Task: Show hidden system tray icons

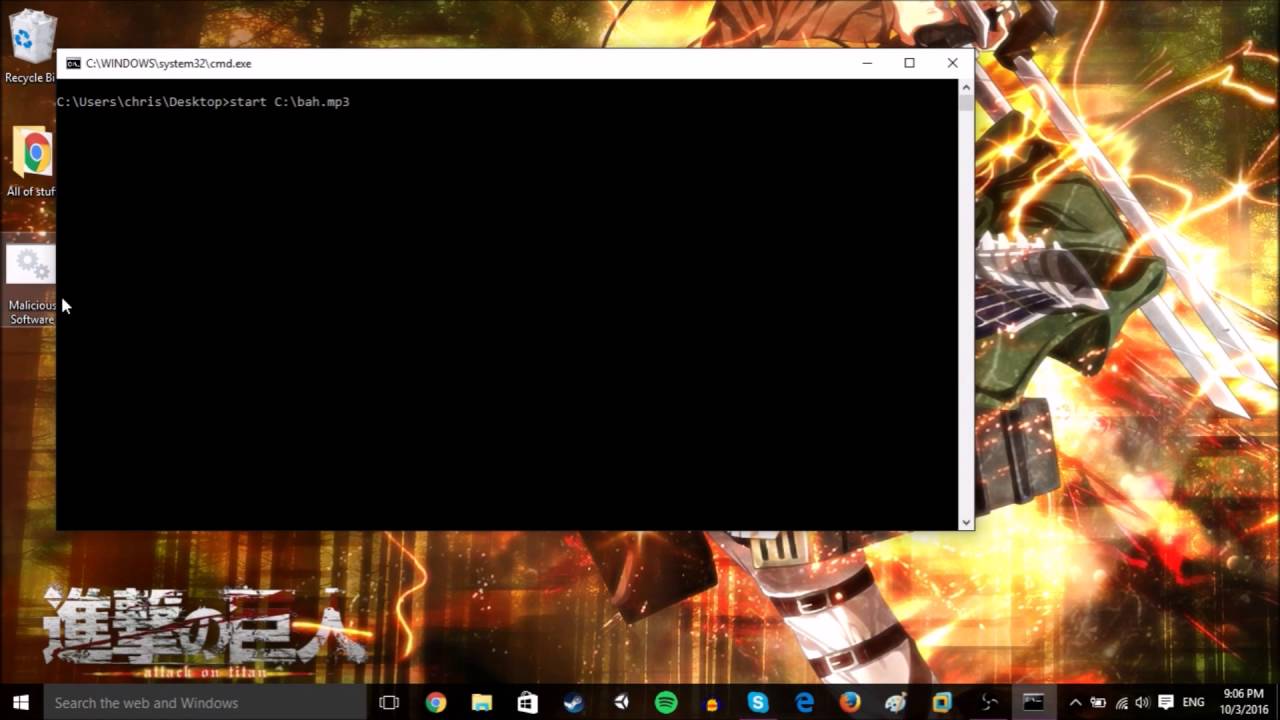Action: tap(1075, 702)
